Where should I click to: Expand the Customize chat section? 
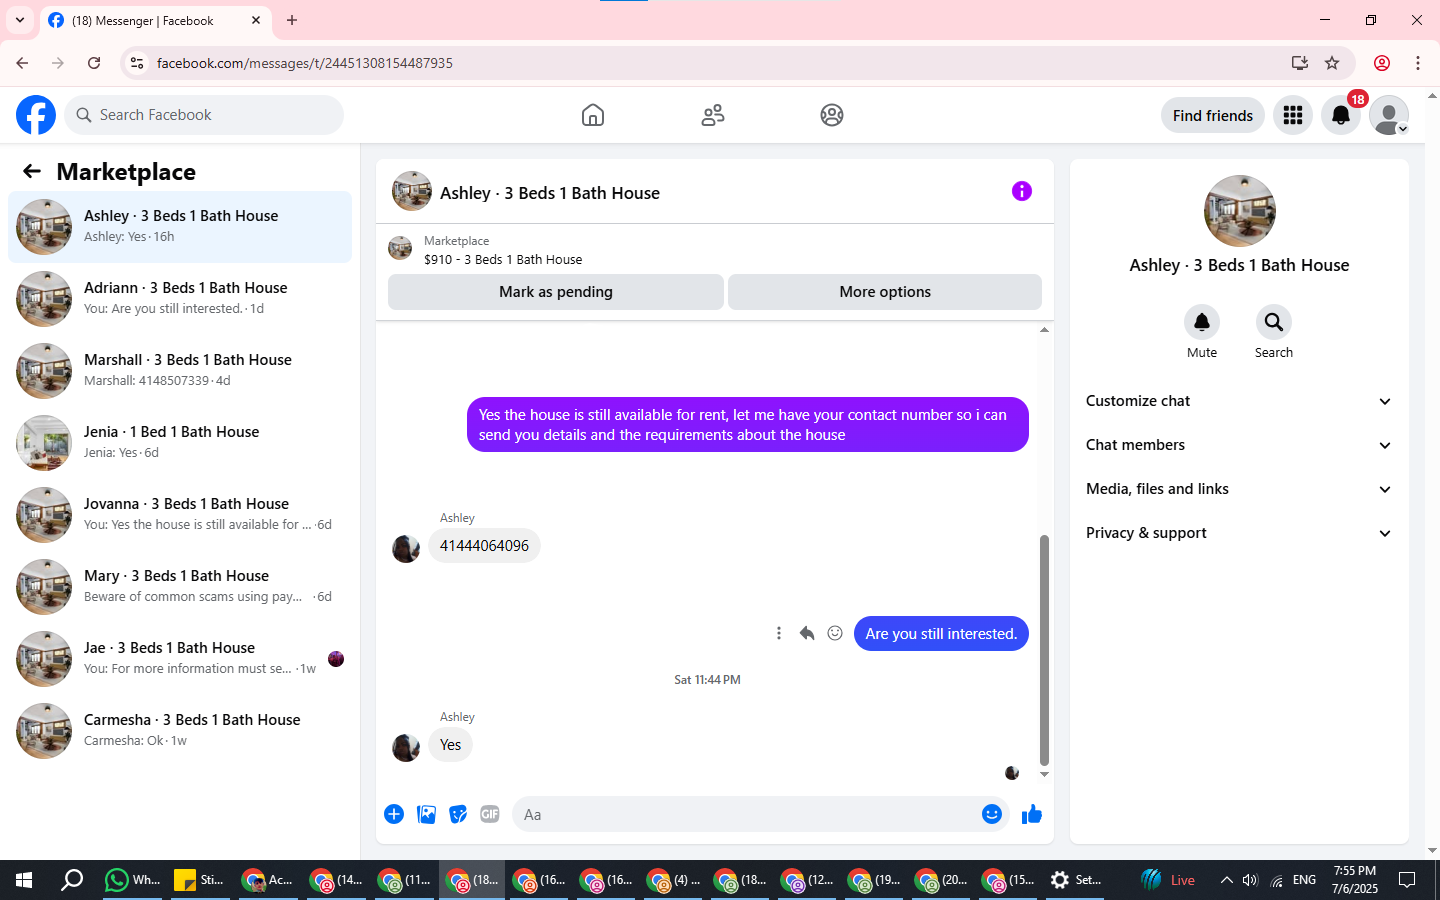1240,401
